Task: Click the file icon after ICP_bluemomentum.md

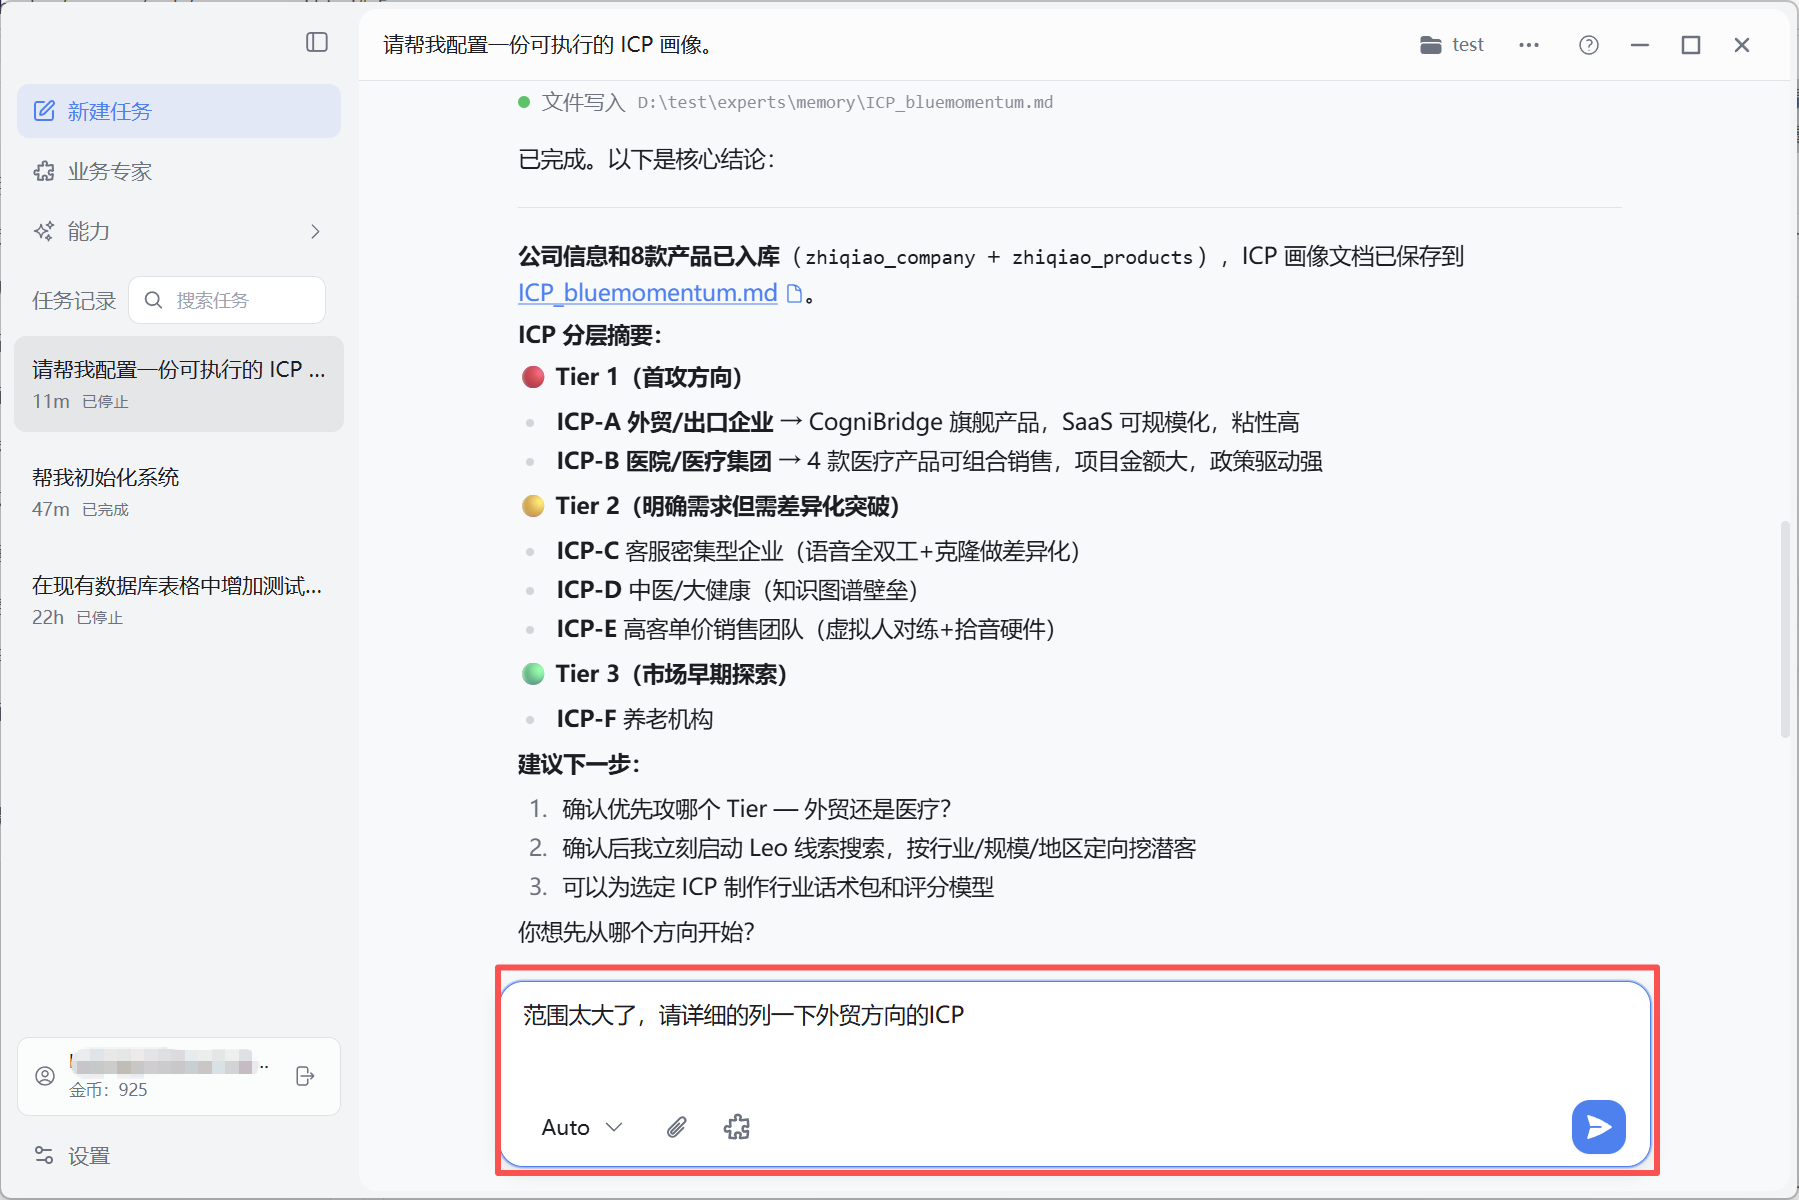Action: [795, 293]
